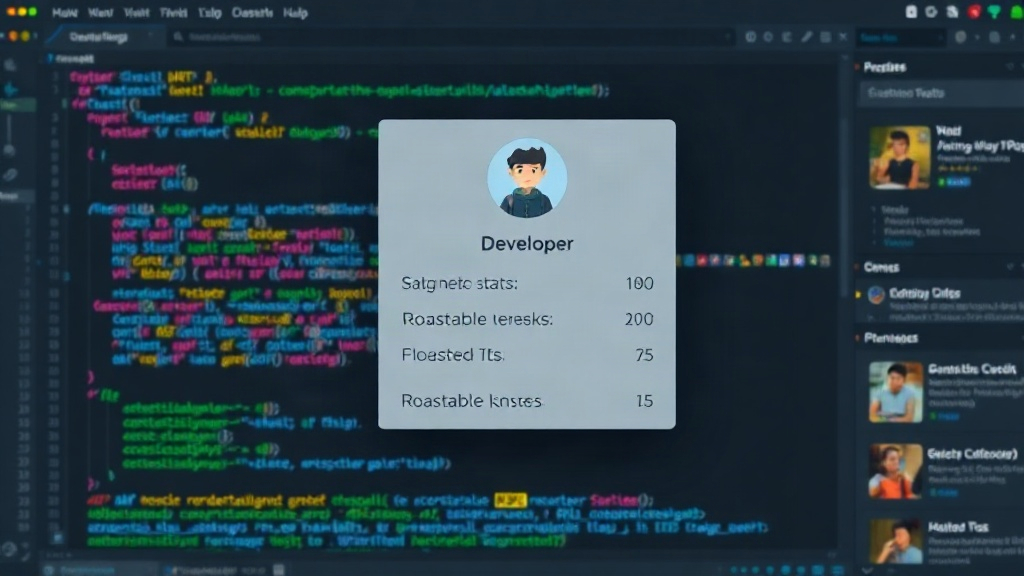Open the Help menu in the menu bar
1024x576 pixels.
point(295,13)
